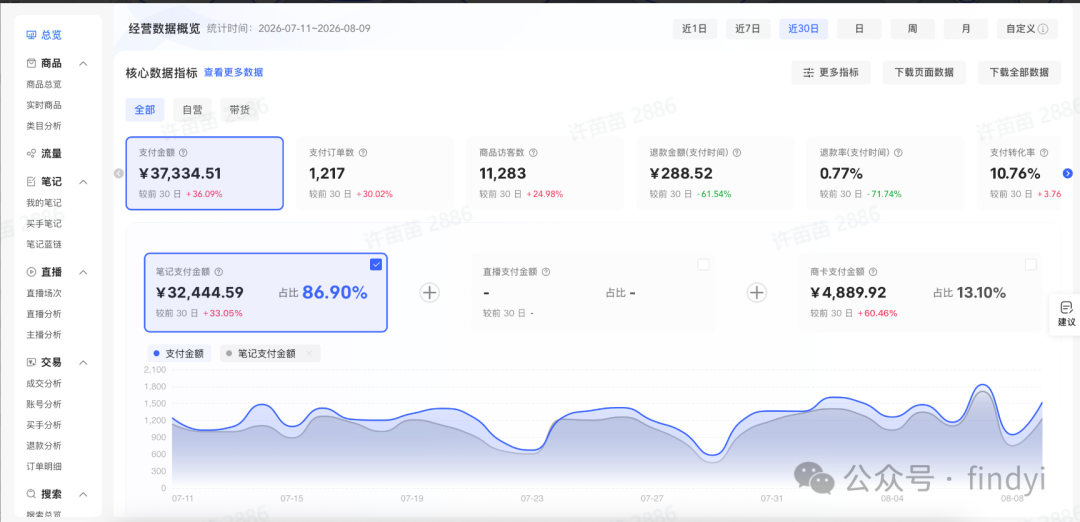This screenshot has width=1080, height=522.
Task: Switch time range to 月
Action: pyautogui.click(x=966, y=29)
